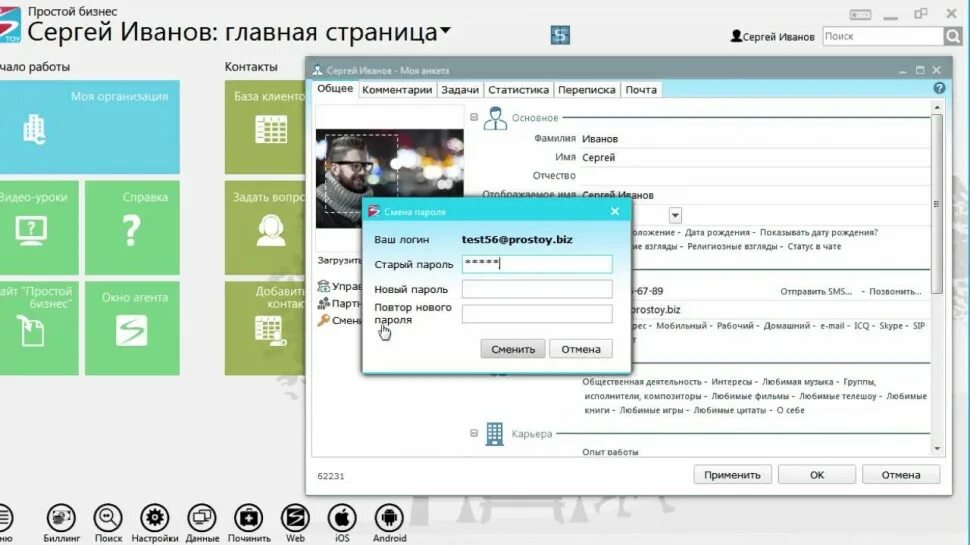
Task: Open the Видео-уроки tile
Action: [39, 228]
